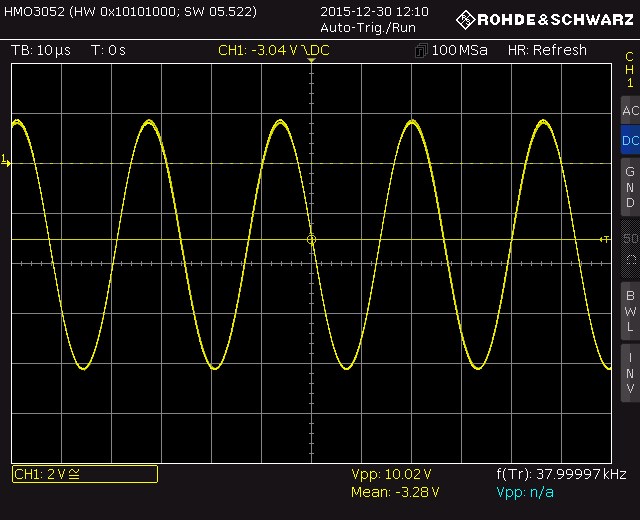This screenshot has width=640, height=520.
Task: Select the trigger time triangle at top of grid
Action: [311, 62]
